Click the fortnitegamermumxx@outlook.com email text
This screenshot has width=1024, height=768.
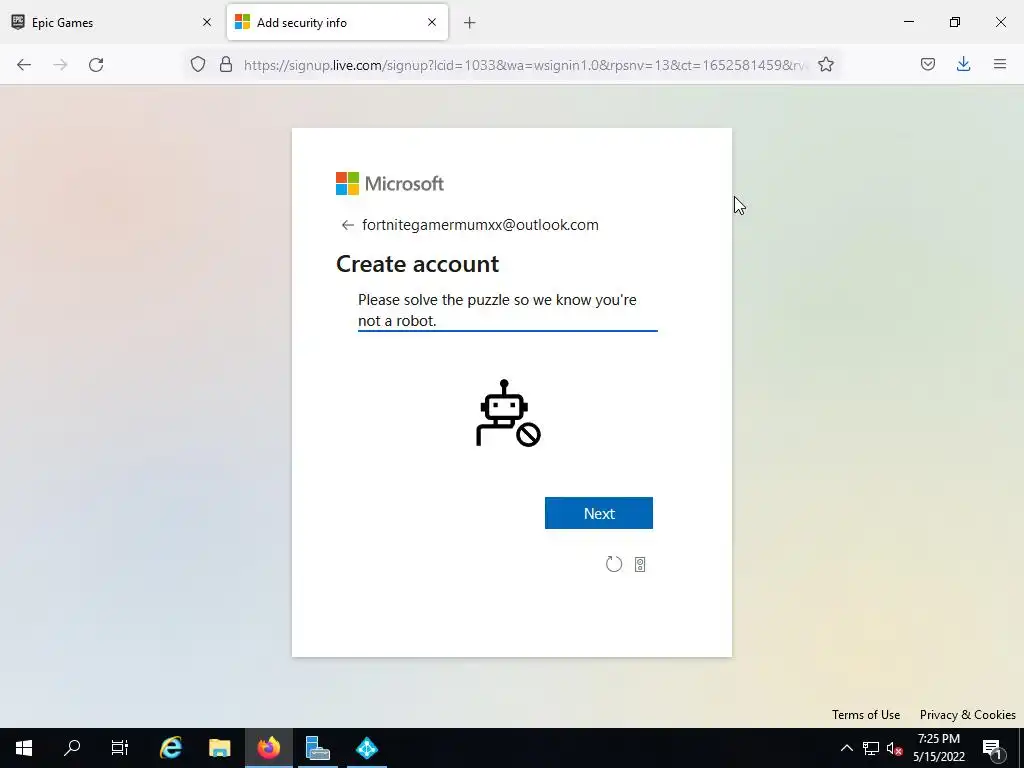(481, 225)
